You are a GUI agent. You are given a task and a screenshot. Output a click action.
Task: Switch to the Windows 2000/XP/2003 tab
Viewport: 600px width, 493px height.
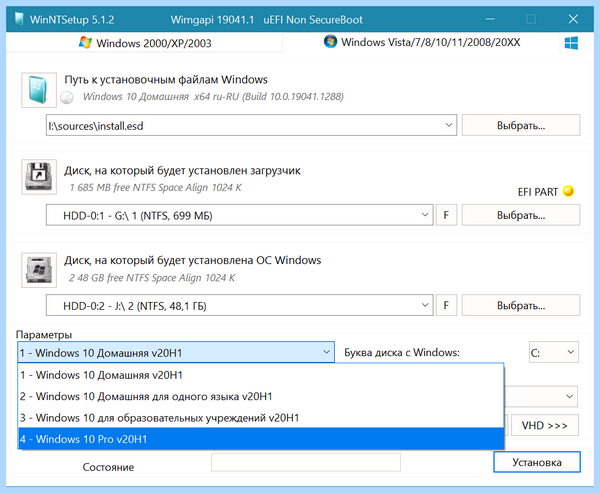pos(145,43)
